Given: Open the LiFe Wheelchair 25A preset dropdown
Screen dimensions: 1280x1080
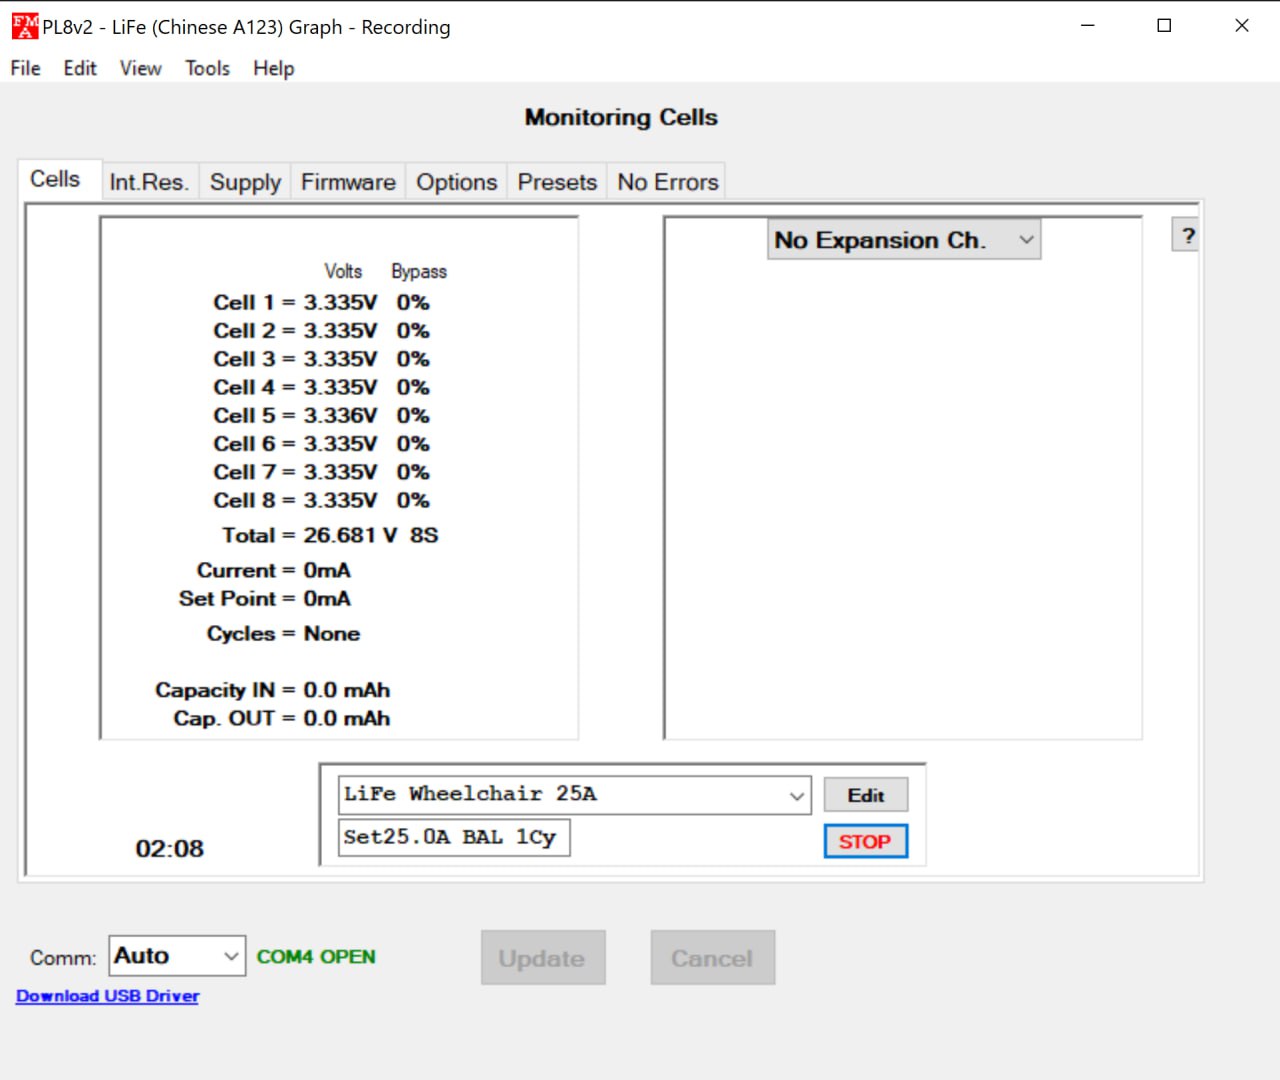Looking at the screenshot, I should click(x=574, y=795).
